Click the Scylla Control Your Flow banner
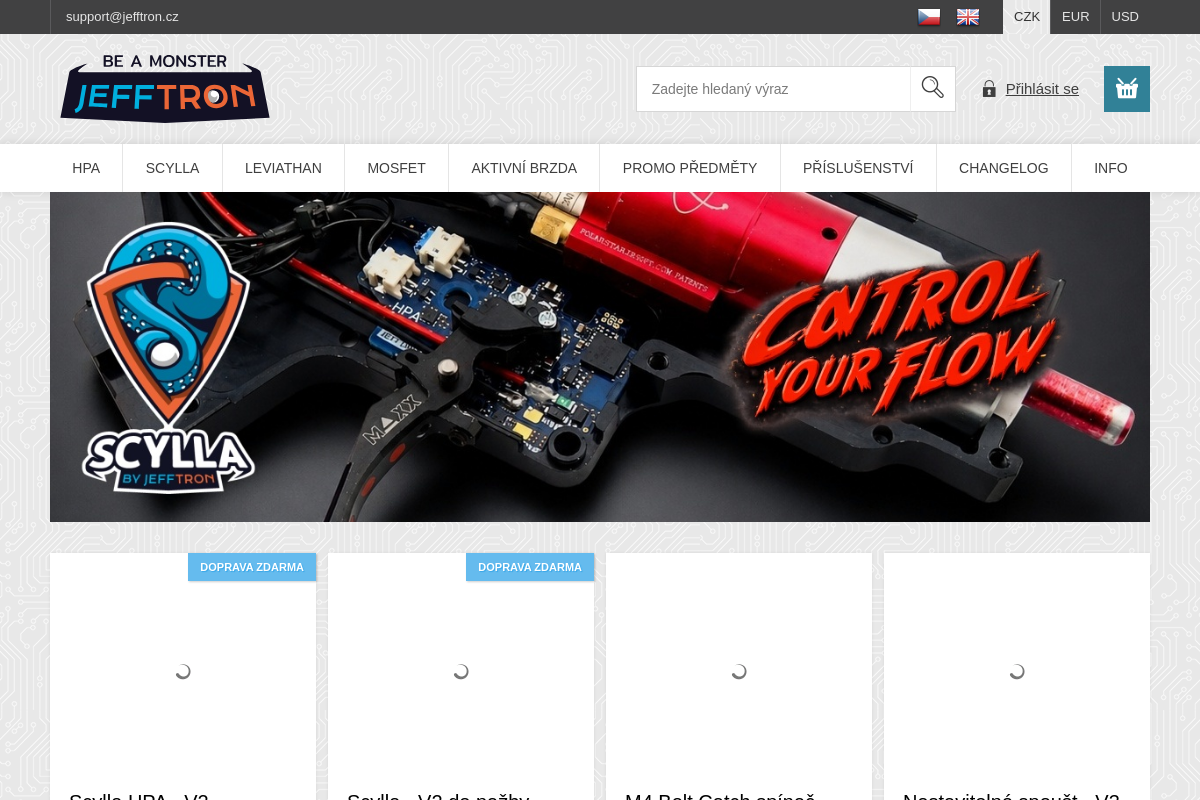Screen dimensions: 1200x800 600,357
